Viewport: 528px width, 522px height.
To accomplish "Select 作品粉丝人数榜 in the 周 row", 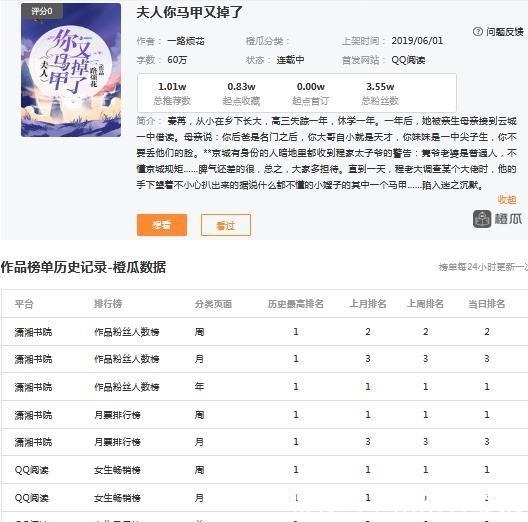I will coord(127,332).
